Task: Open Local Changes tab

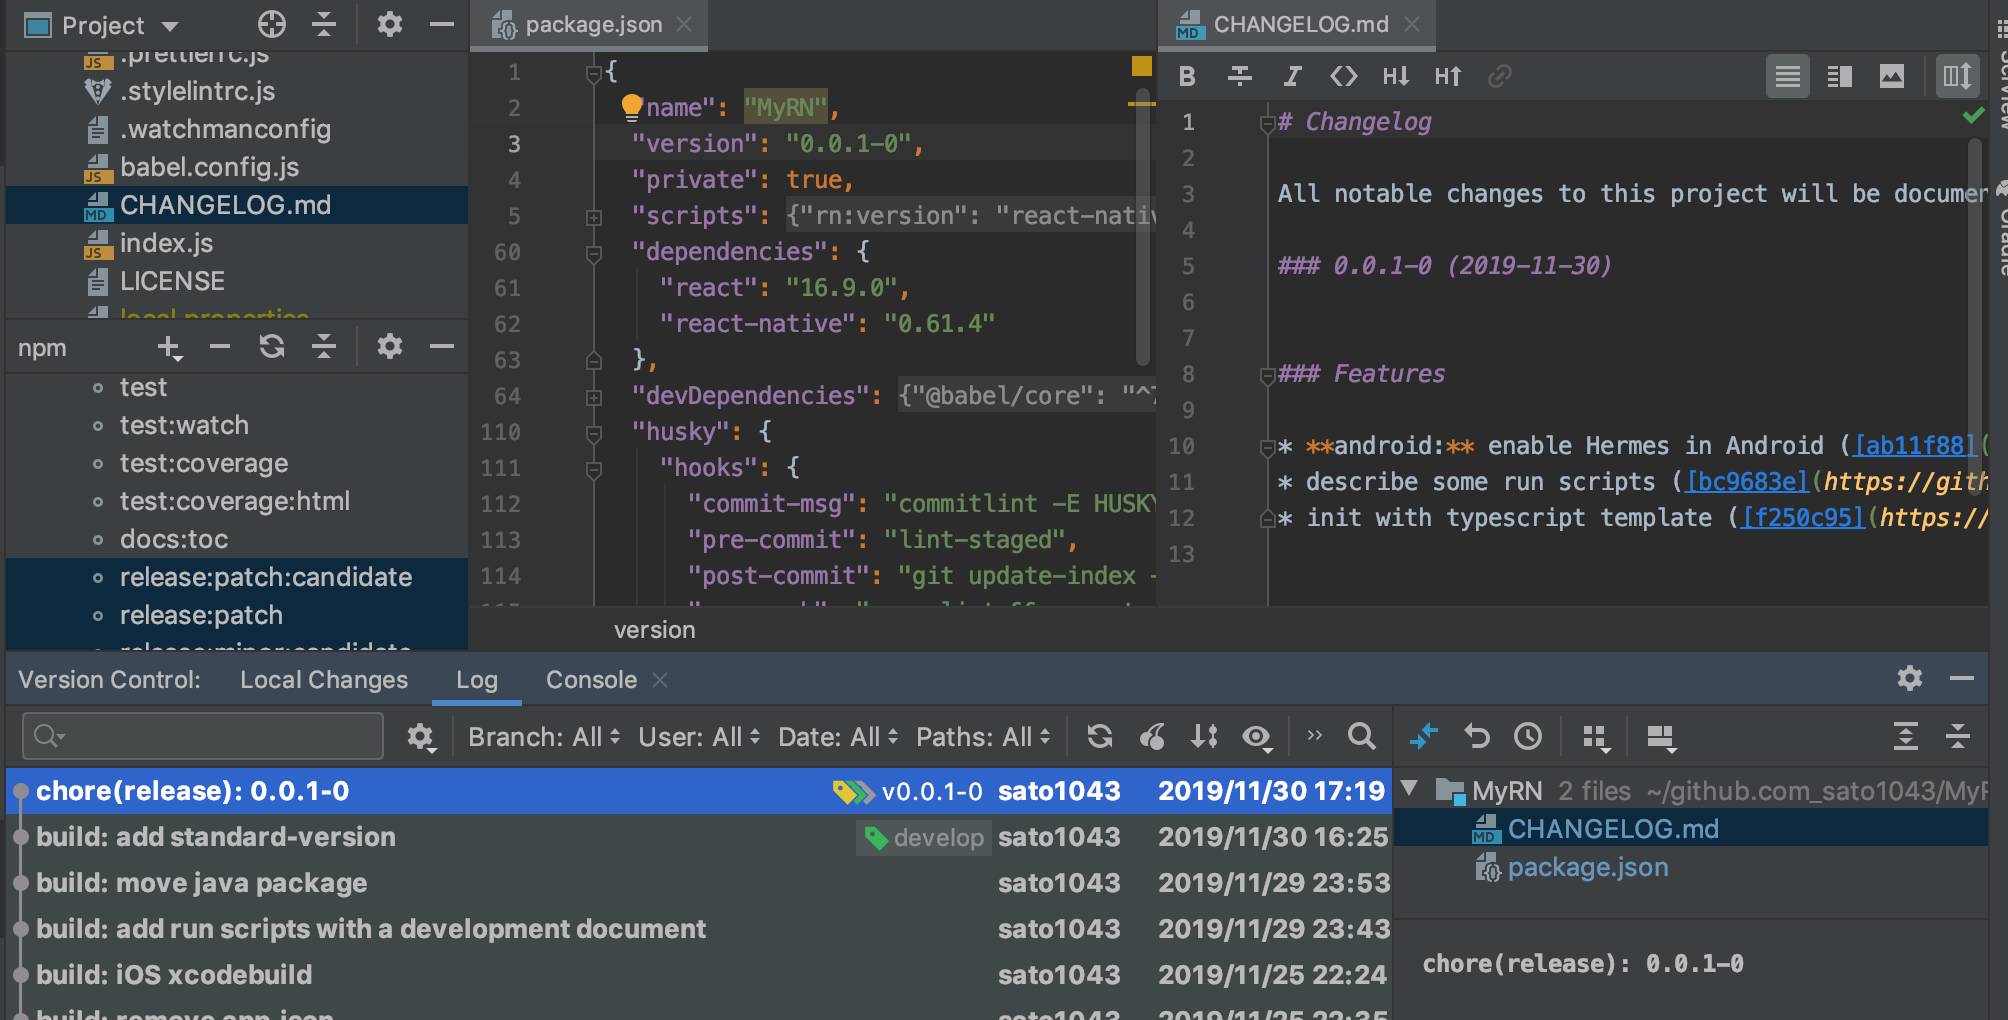Action: click(324, 680)
